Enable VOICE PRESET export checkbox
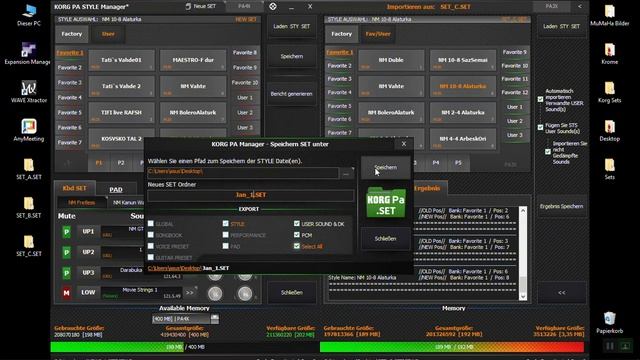Screen dimensions: 640x360 point(151,246)
